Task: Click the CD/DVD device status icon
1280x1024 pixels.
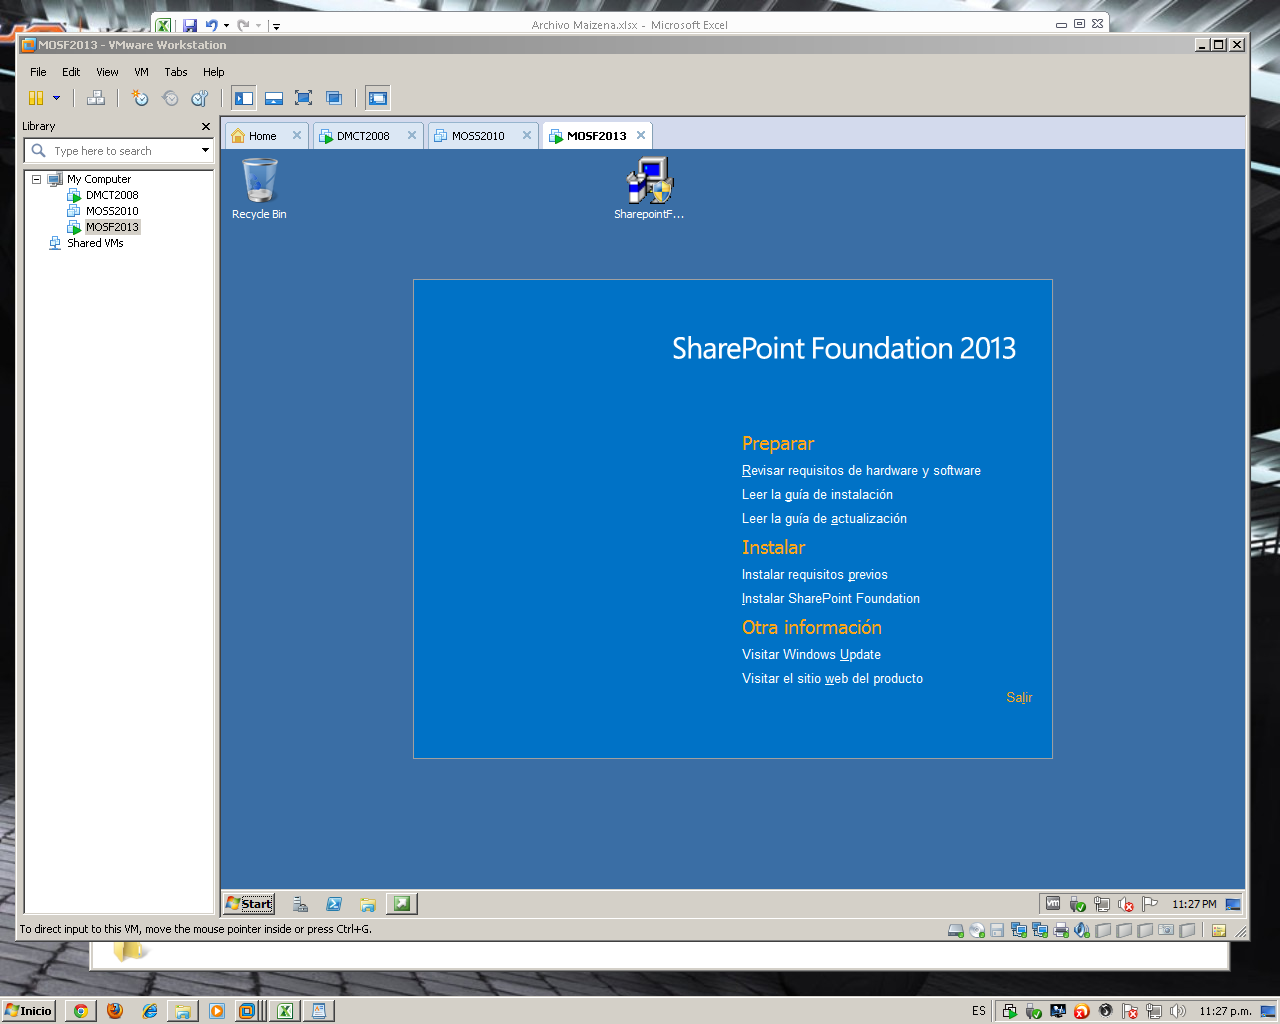Action: tap(977, 930)
